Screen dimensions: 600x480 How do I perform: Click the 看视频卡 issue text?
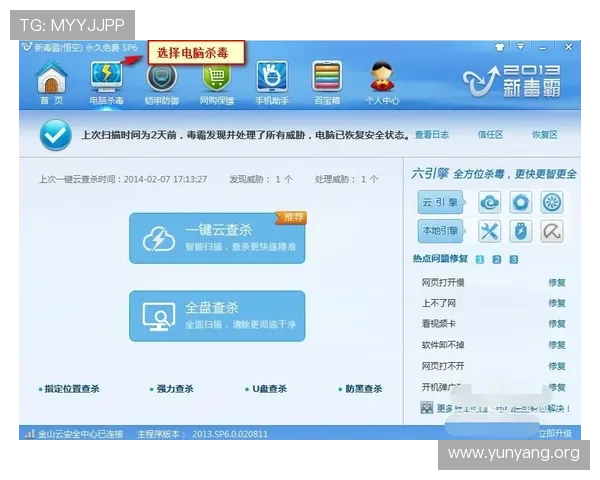[439, 324]
